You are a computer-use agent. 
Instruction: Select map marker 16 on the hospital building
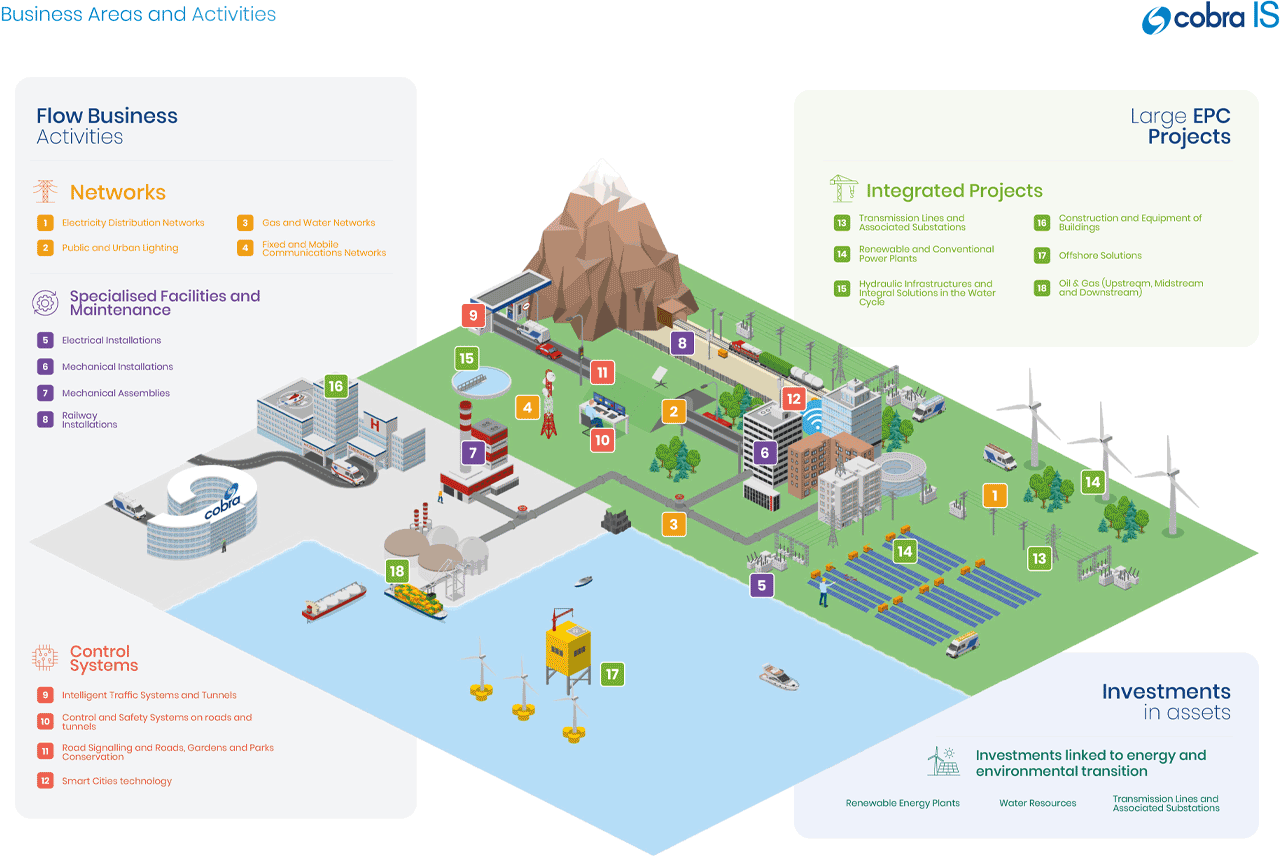click(335, 386)
